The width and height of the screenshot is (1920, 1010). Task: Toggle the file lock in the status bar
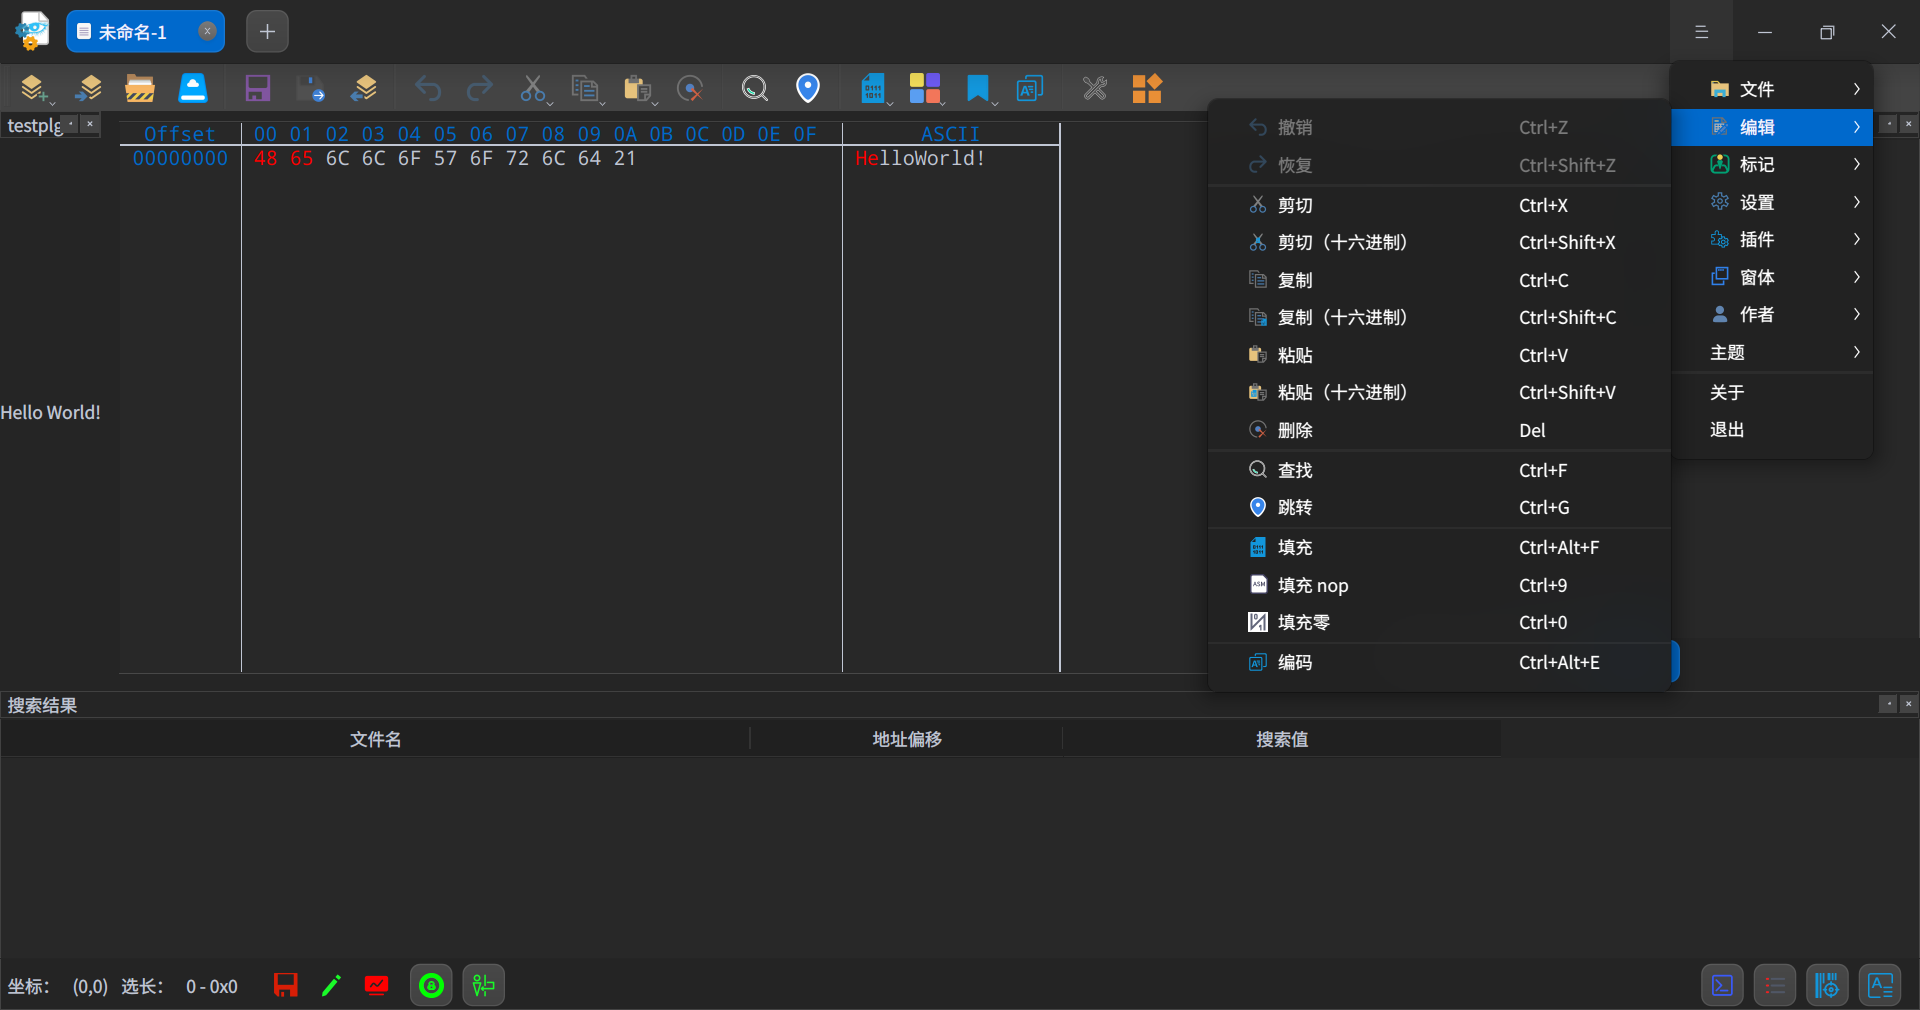coord(431,985)
